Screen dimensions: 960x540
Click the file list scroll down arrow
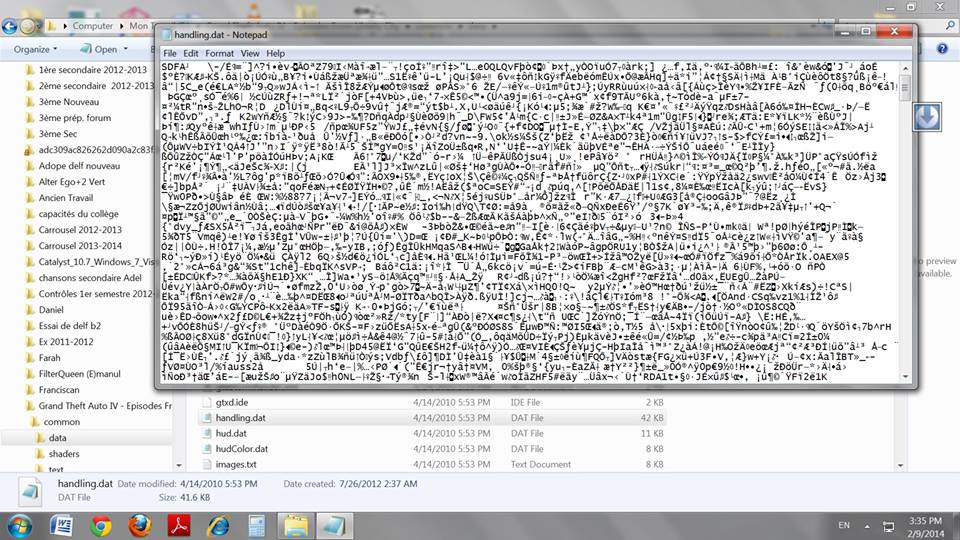point(900,465)
